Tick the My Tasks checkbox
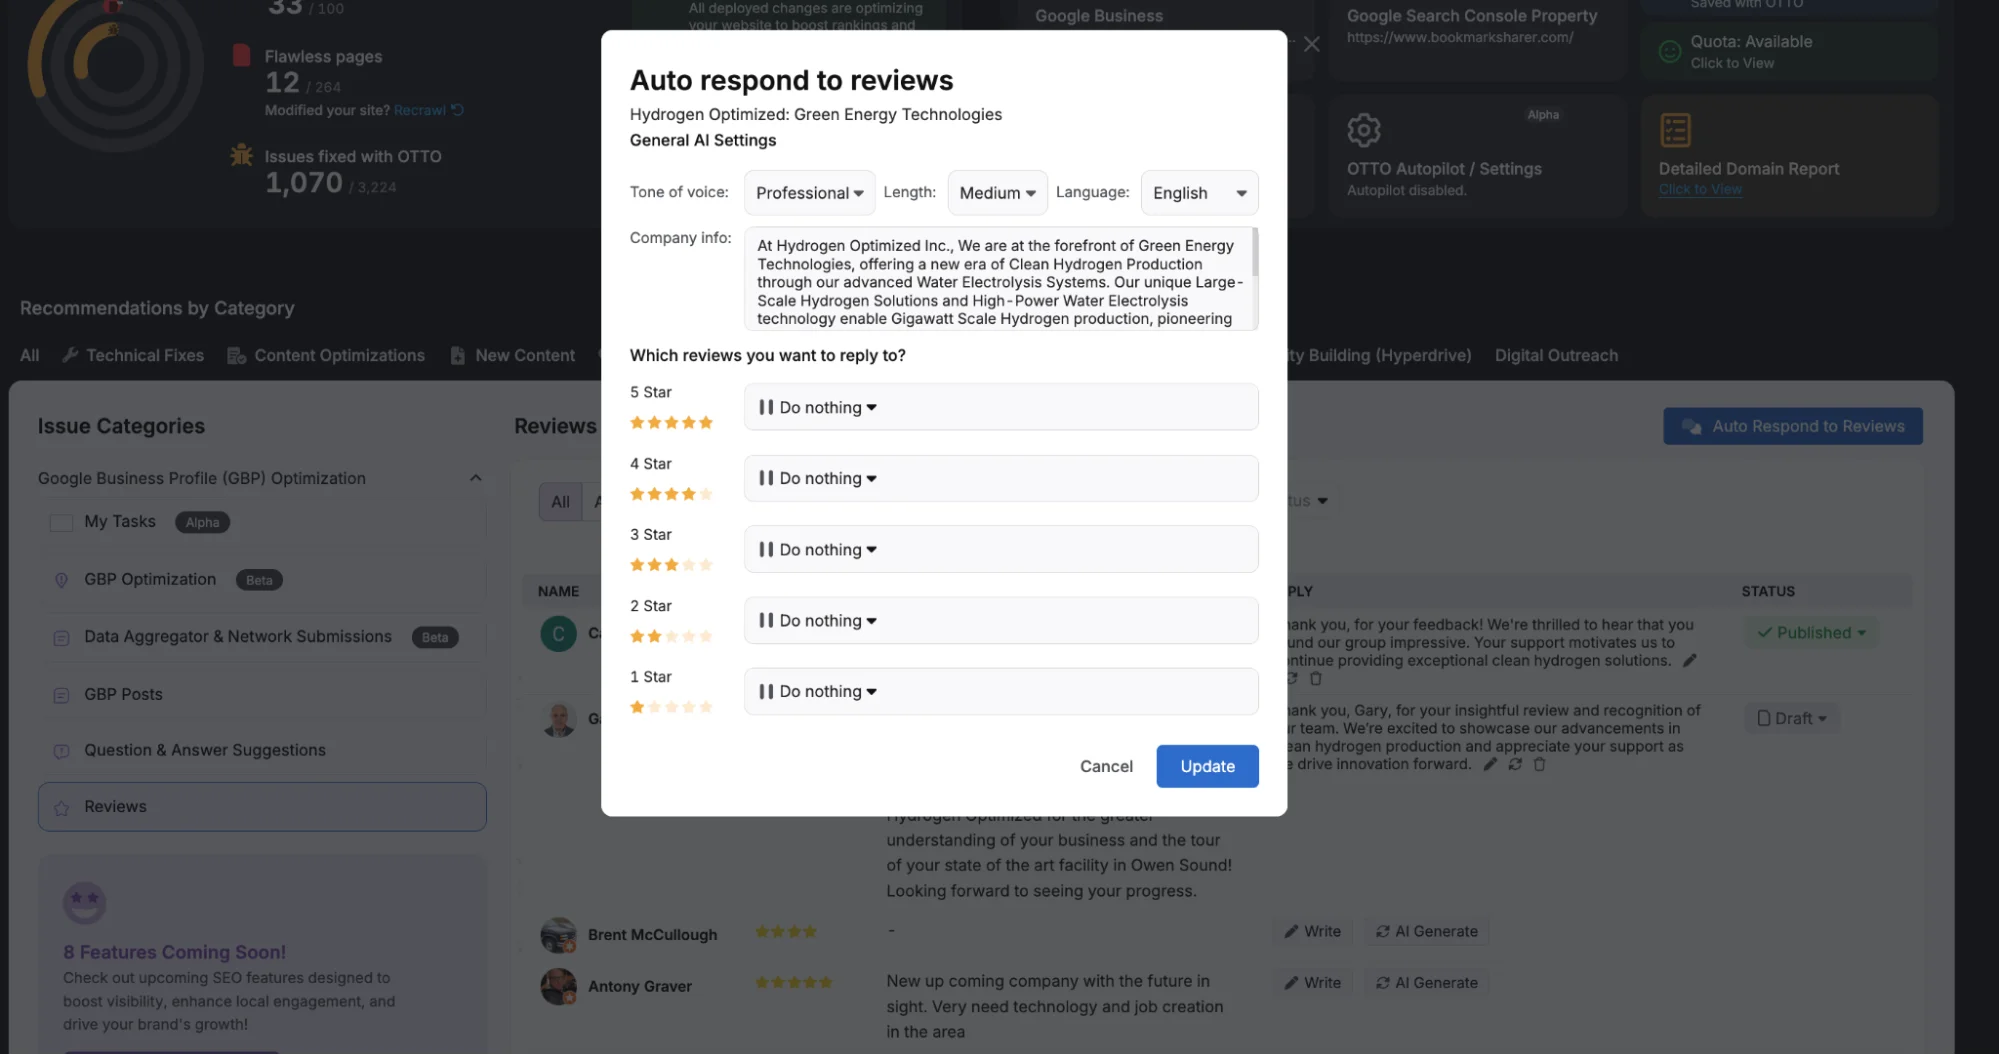This screenshot has width=1999, height=1055. pyautogui.click(x=61, y=522)
